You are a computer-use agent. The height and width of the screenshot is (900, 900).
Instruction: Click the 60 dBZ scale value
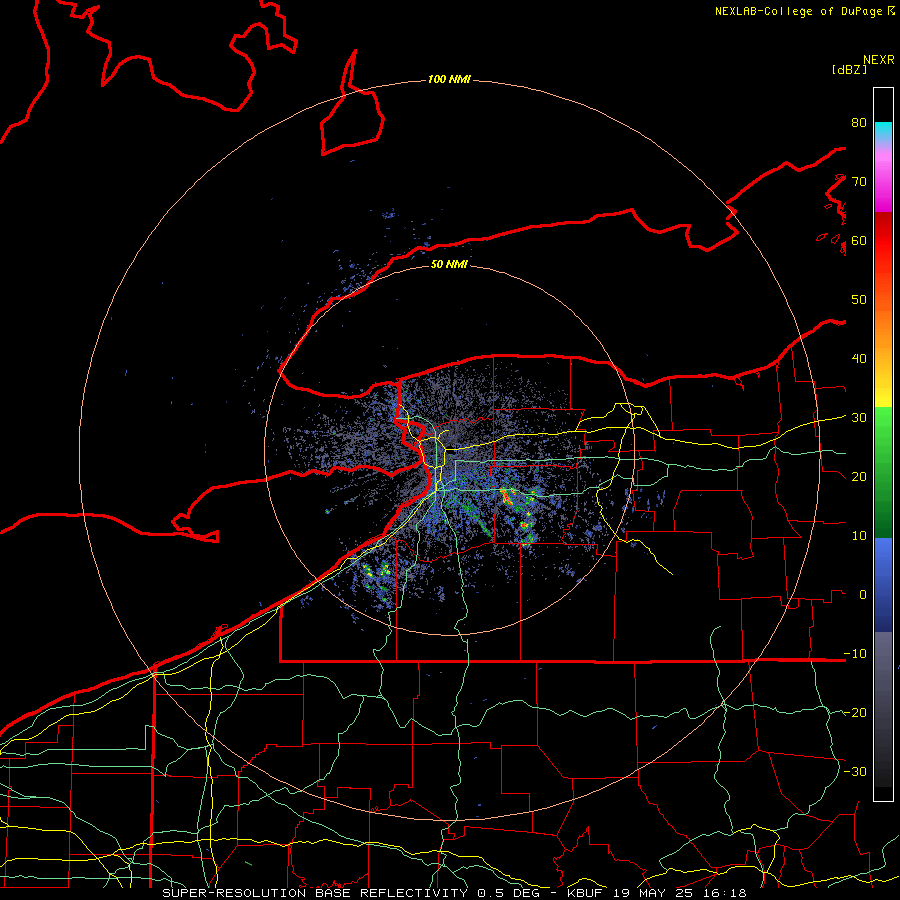pyautogui.click(x=859, y=240)
